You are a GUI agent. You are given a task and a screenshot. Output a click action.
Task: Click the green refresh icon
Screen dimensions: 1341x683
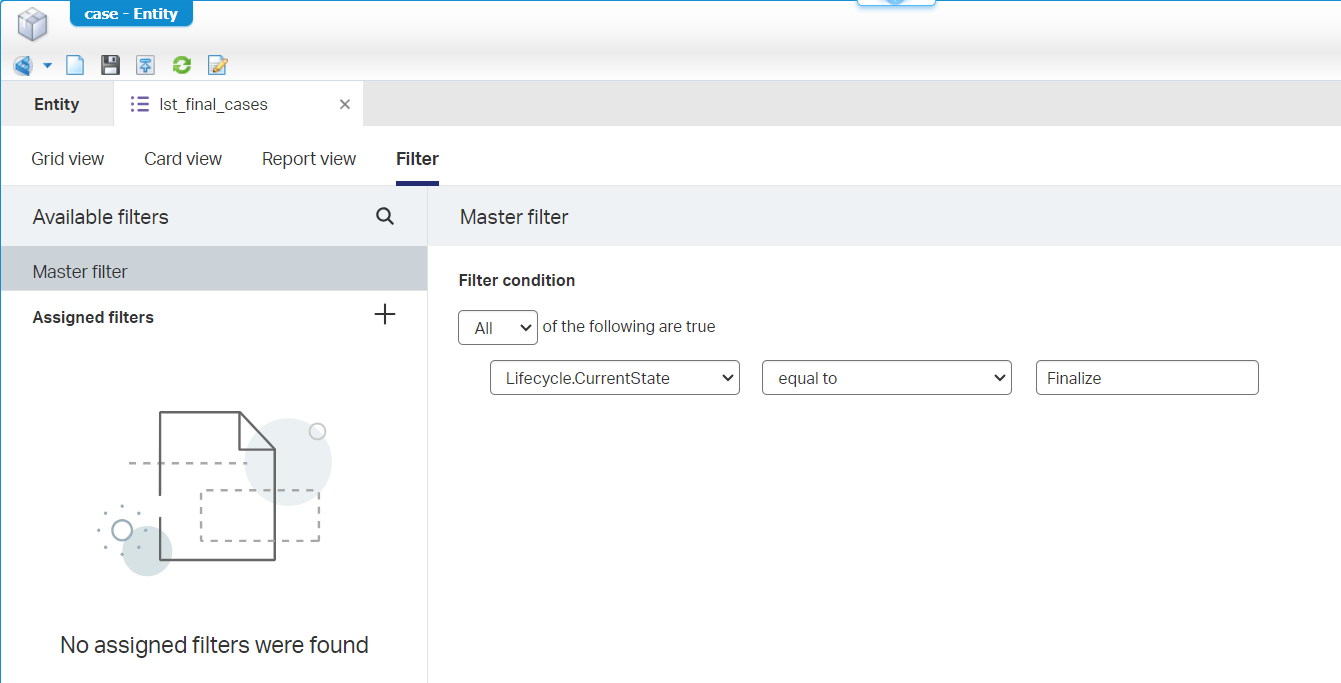181,66
